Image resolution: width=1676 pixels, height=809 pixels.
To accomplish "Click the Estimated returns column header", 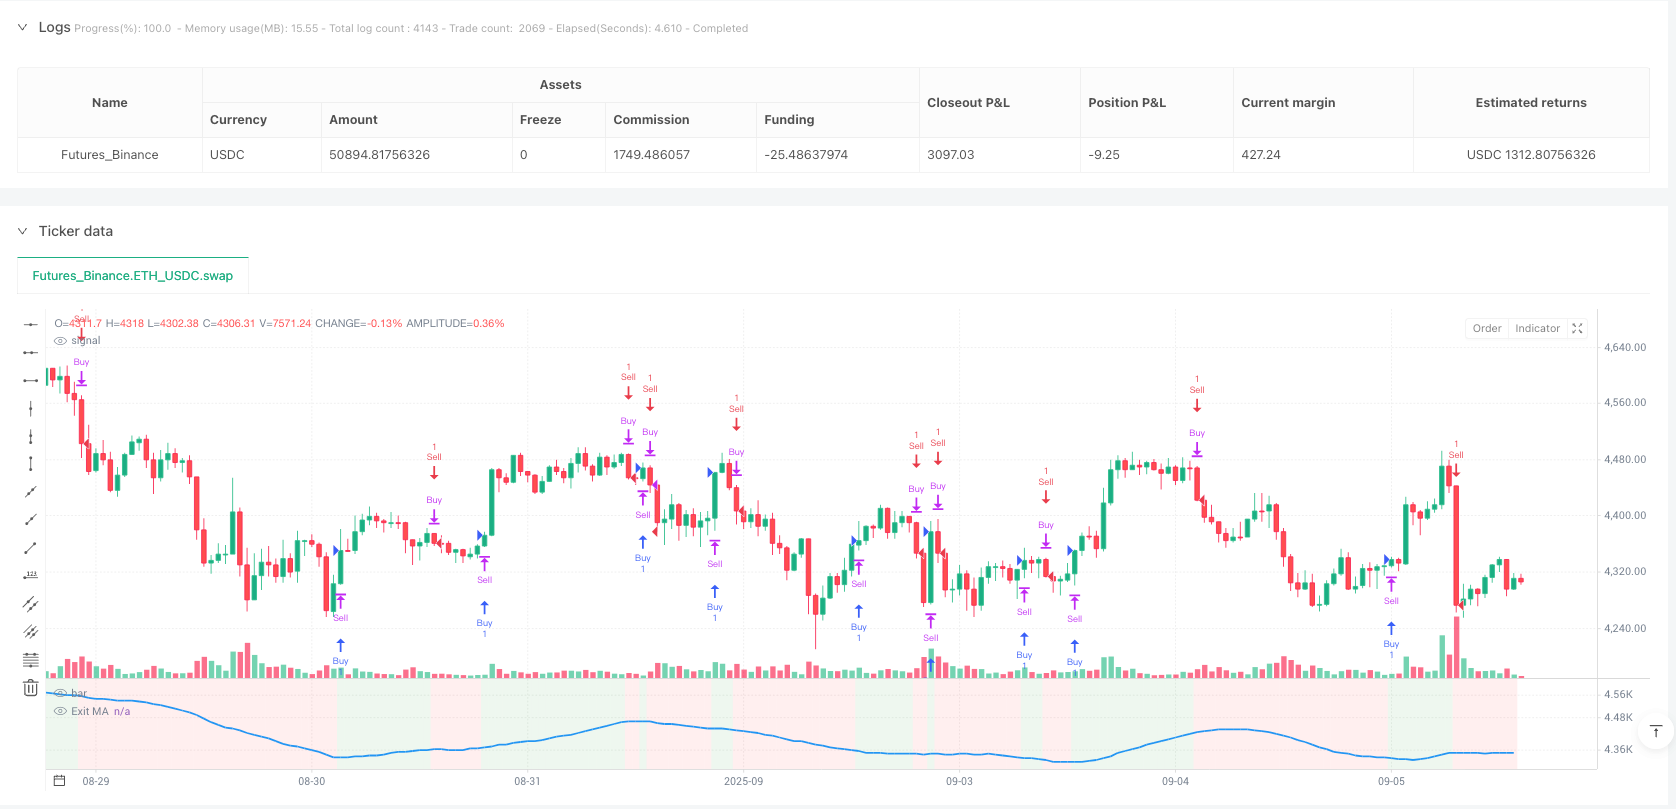I will click(x=1530, y=103).
